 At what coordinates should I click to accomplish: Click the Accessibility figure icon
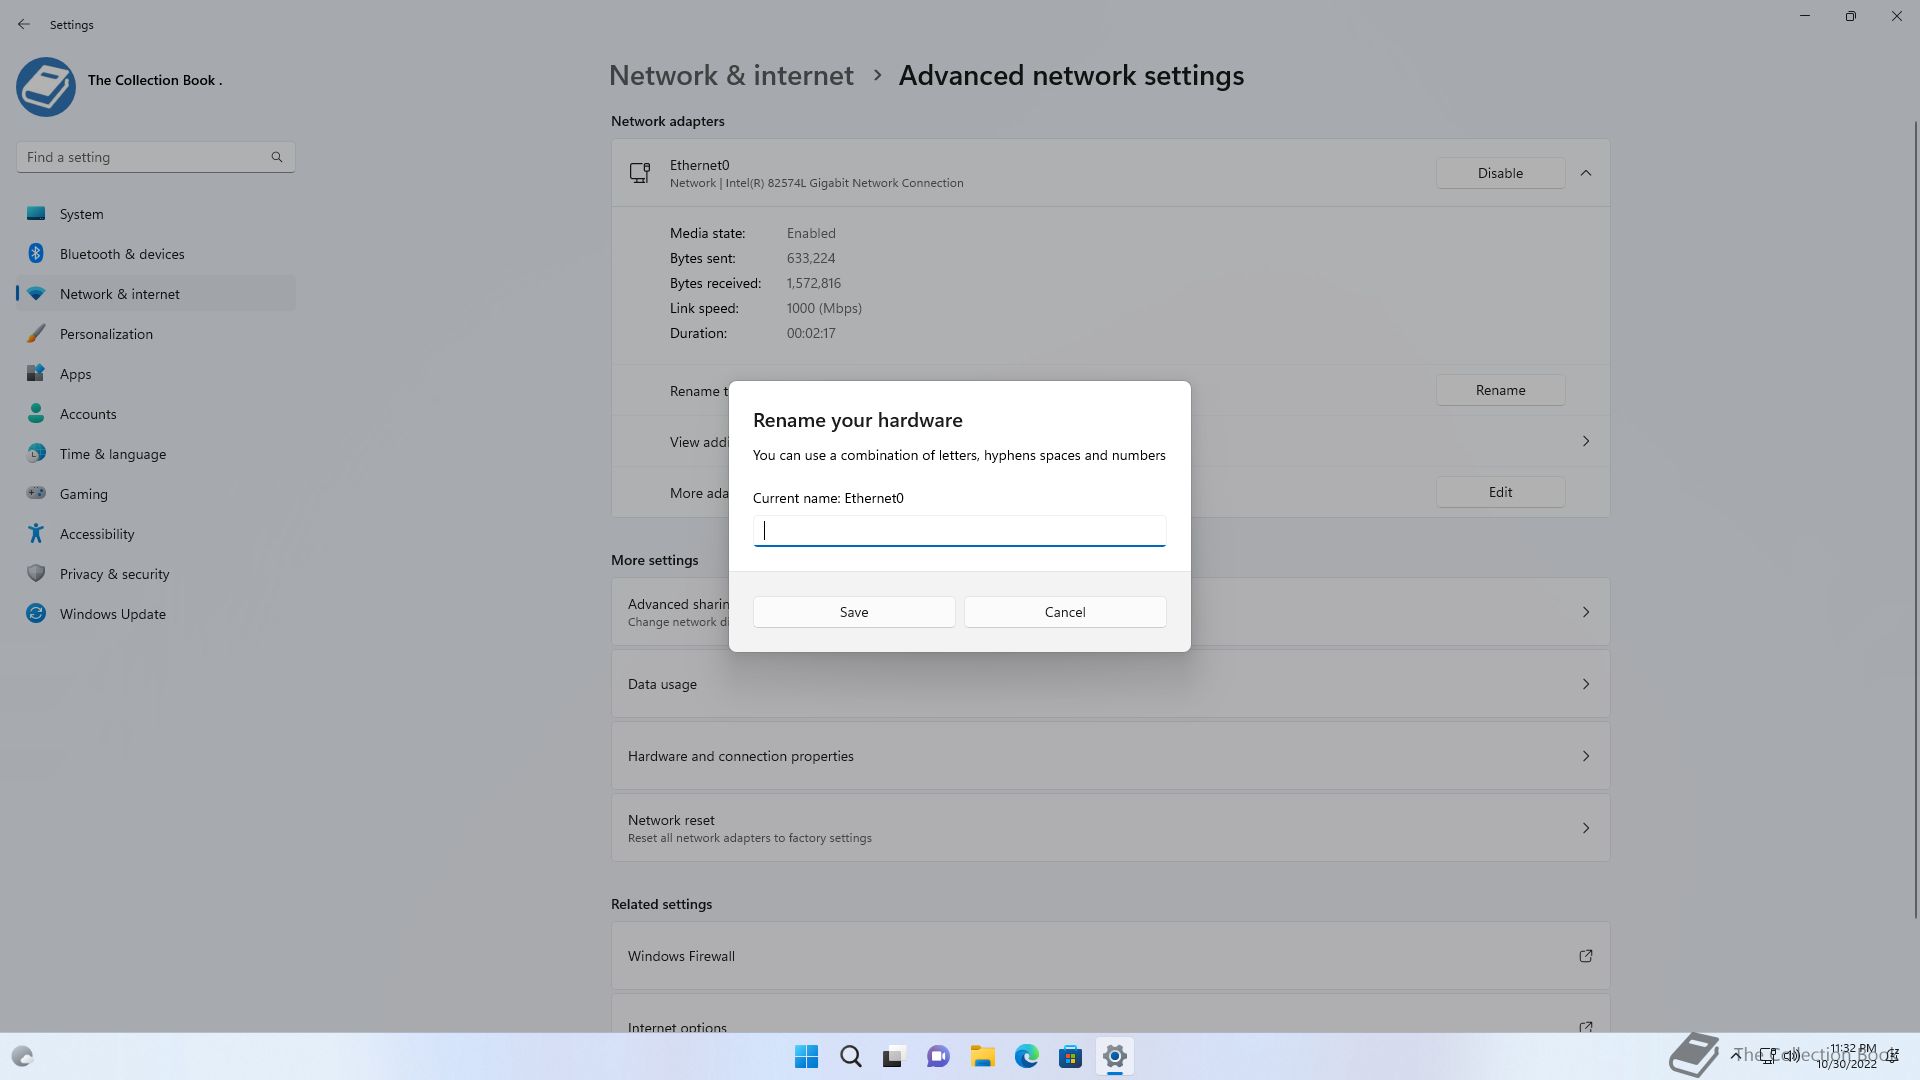36,534
